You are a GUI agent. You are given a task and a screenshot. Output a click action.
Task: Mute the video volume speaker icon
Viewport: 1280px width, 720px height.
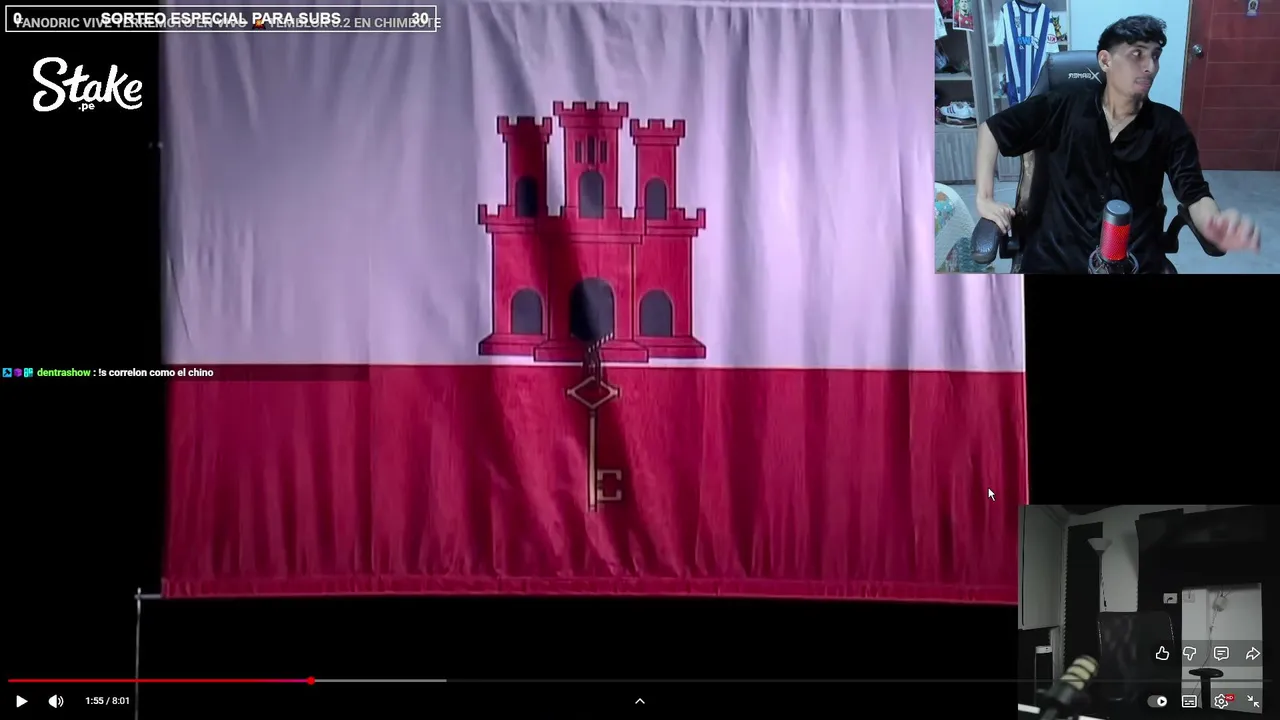tap(56, 701)
